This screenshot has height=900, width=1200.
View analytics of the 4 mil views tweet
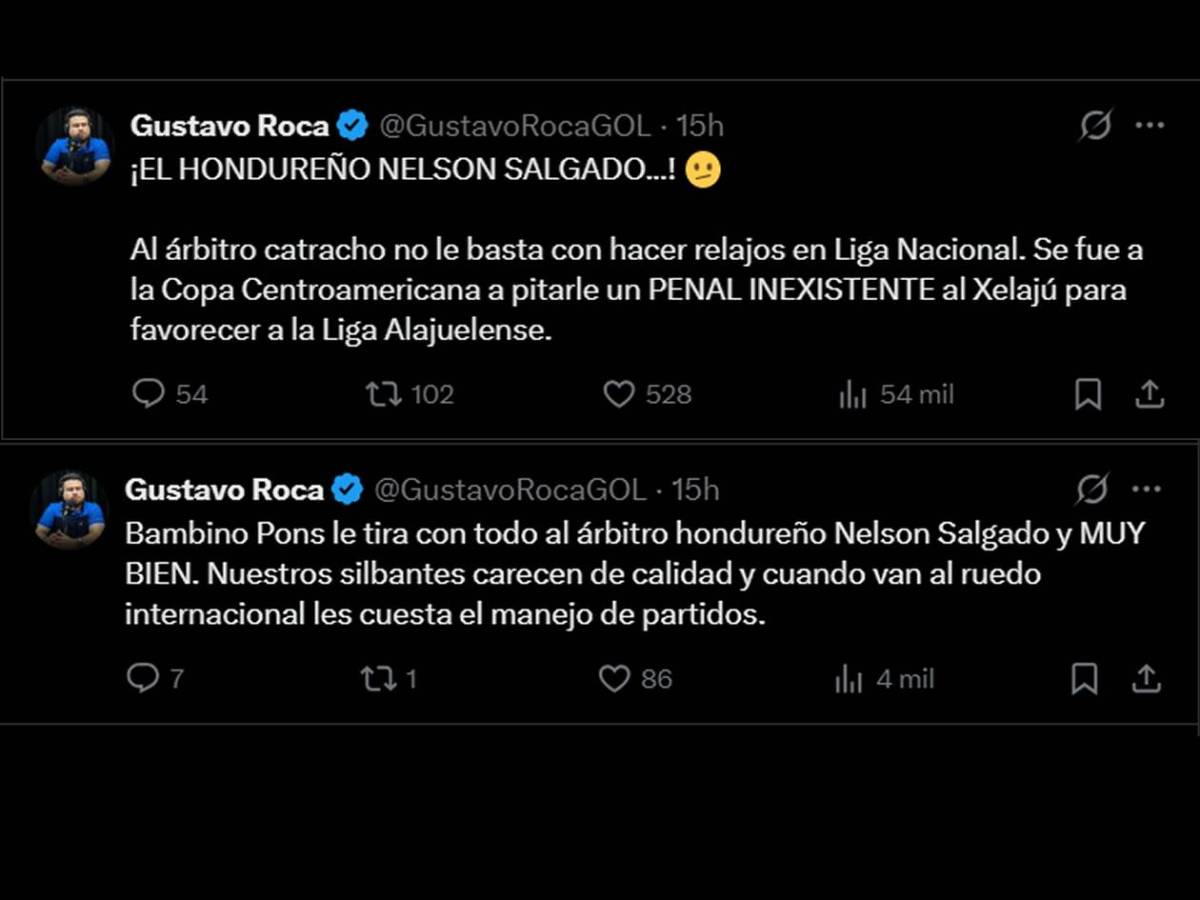[x=848, y=678]
